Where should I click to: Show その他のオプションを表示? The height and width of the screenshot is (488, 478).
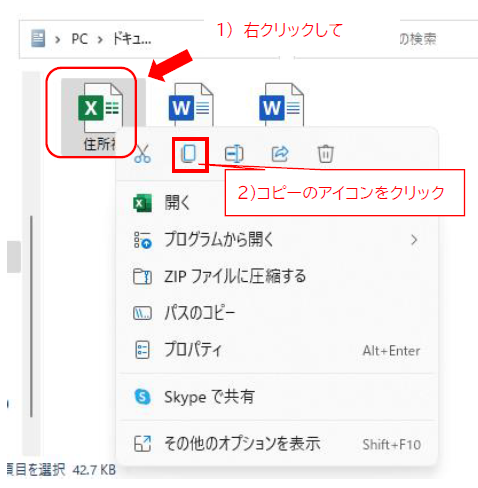click(x=277, y=444)
